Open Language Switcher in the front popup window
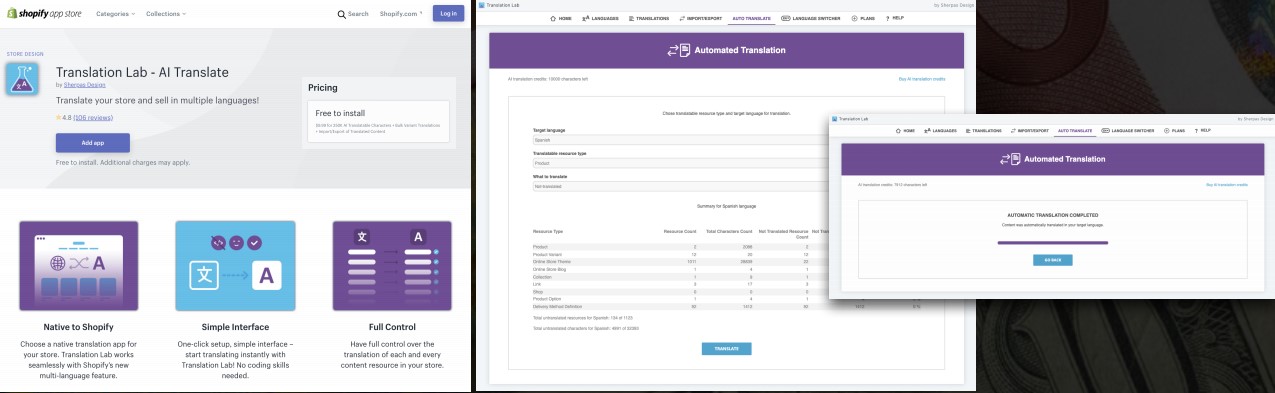 click(1129, 130)
